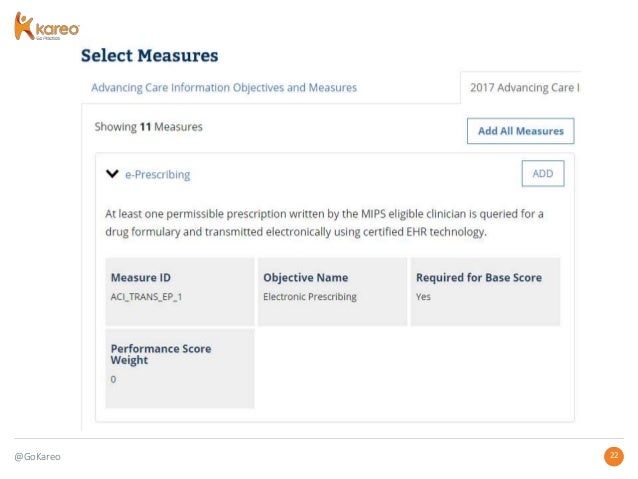Click the Showing 11 Measures count text
This screenshot has width=638, height=479.
(148, 127)
